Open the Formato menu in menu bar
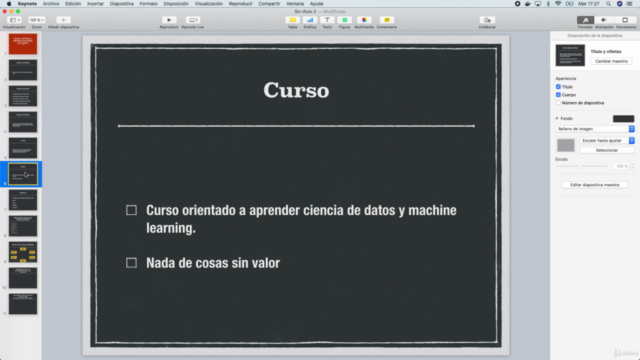This screenshot has width=640, height=360. [x=148, y=4]
